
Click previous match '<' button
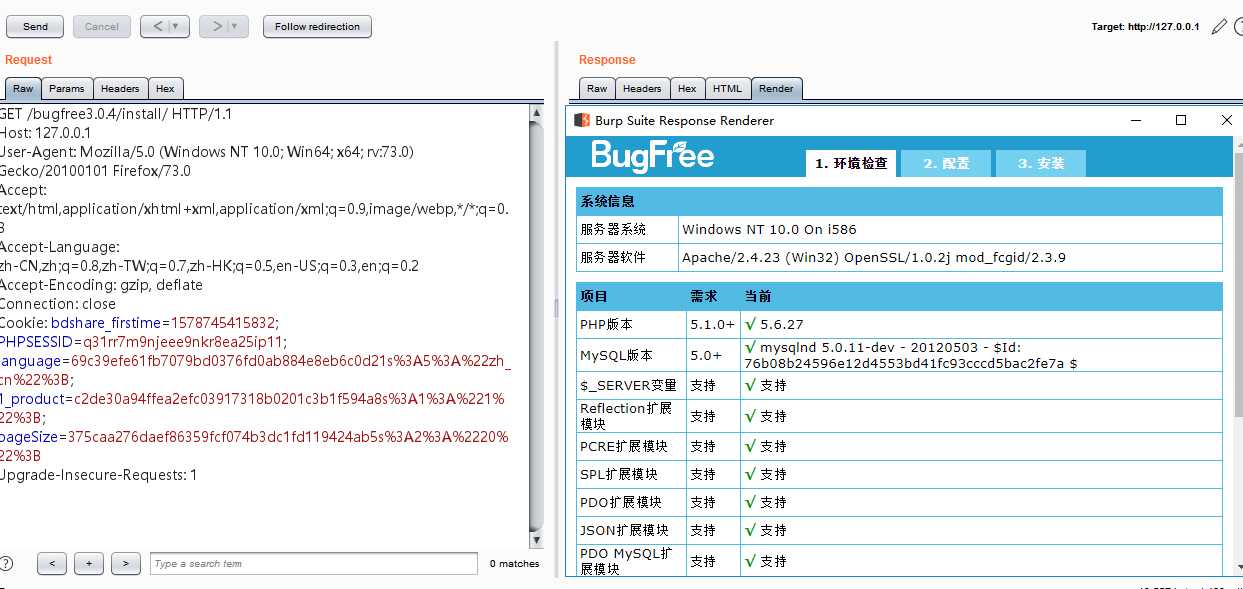52,564
